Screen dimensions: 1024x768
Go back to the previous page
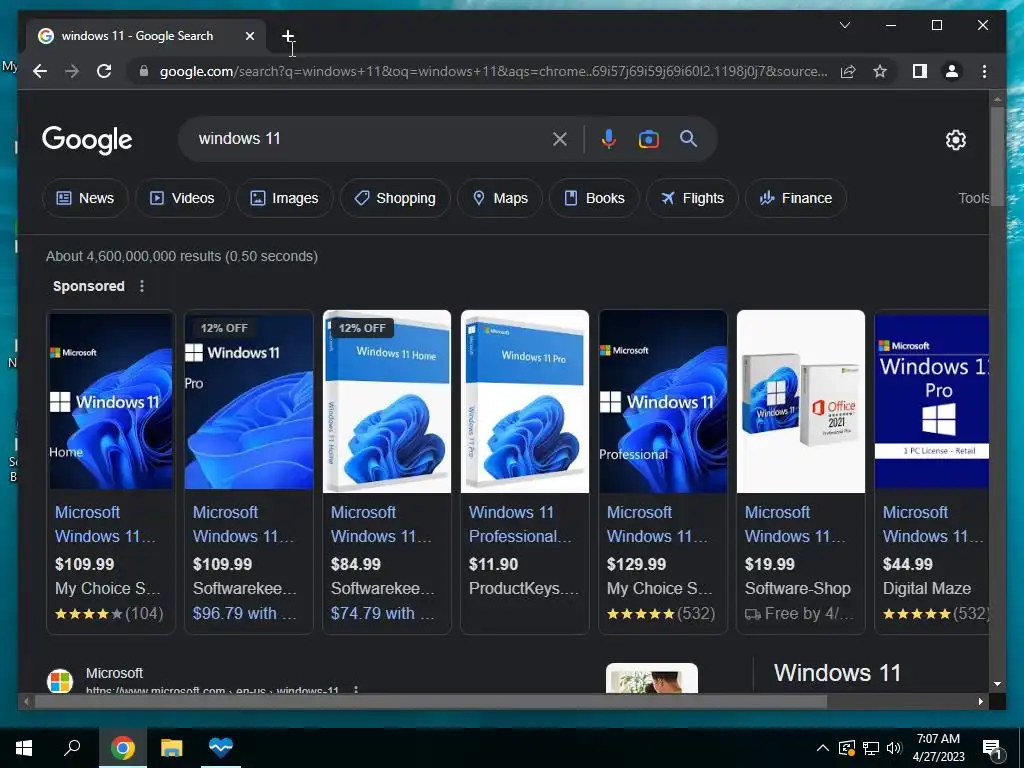pos(40,71)
